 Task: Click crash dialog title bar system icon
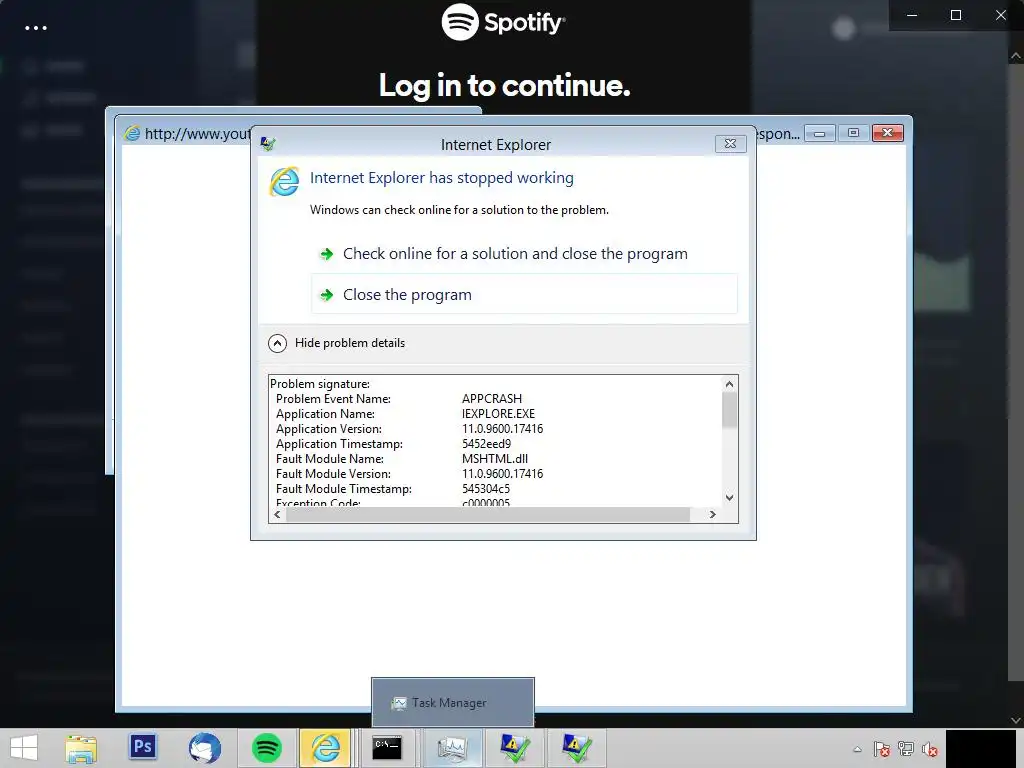tap(268, 144)
